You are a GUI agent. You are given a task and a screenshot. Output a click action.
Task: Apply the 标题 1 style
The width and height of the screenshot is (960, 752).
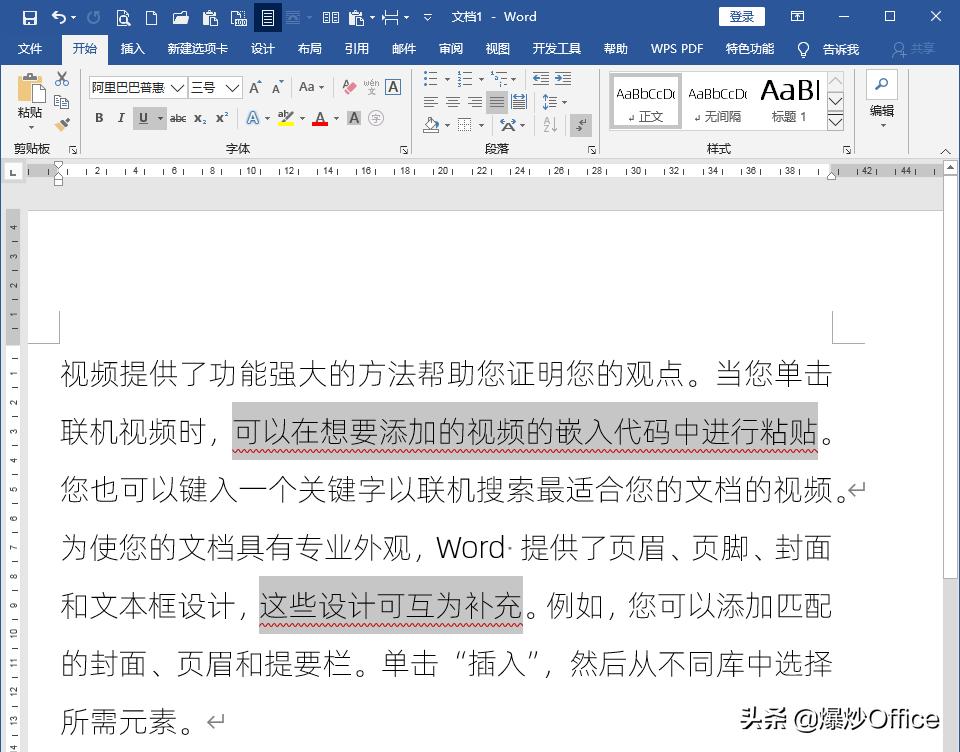(x=790, y=98)
